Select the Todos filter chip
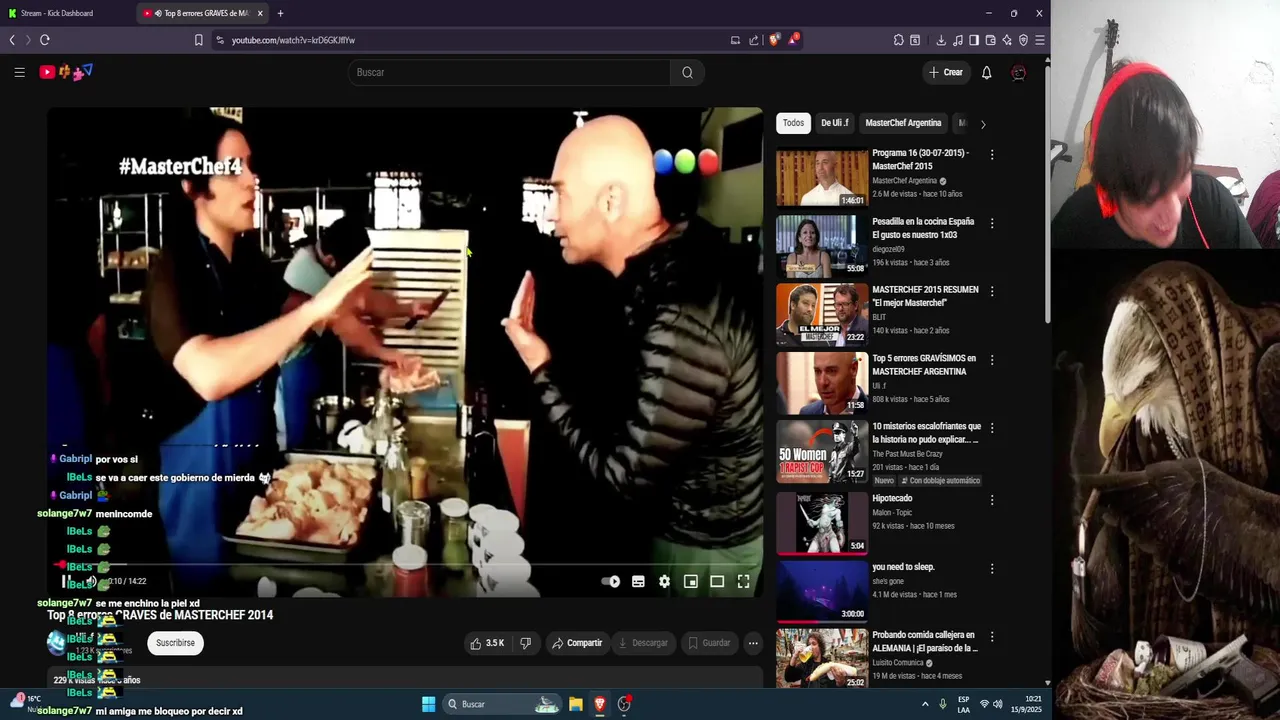 point(793,123)
